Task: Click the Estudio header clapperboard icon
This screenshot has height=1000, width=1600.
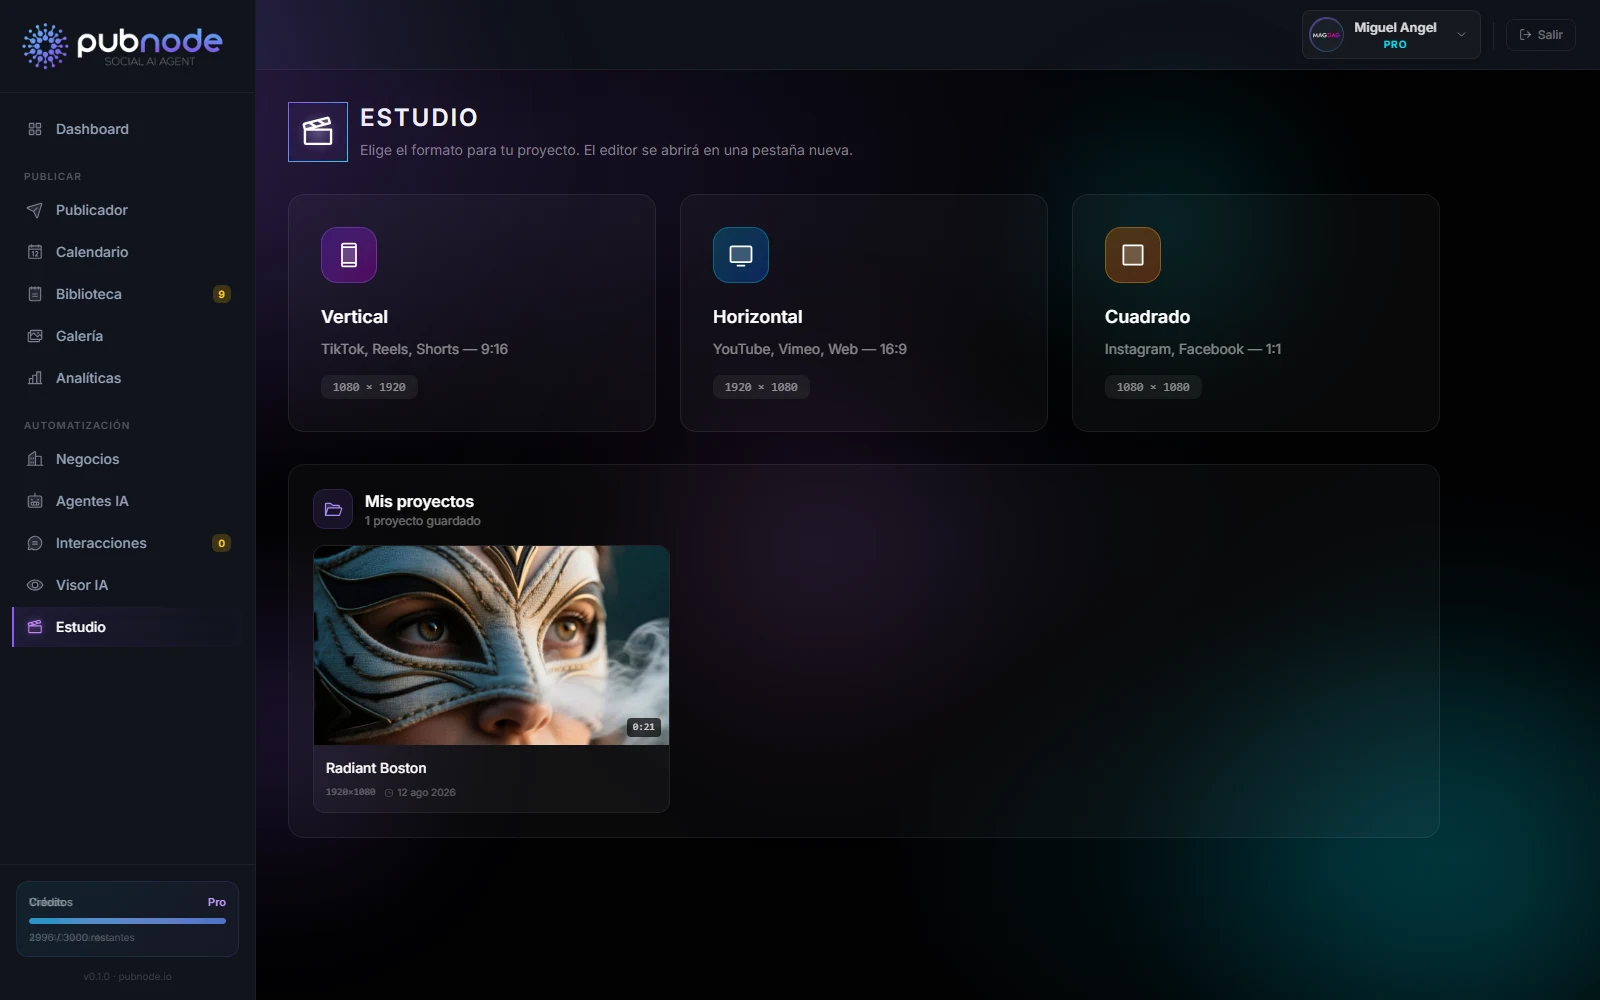Action: pos(318,132)
